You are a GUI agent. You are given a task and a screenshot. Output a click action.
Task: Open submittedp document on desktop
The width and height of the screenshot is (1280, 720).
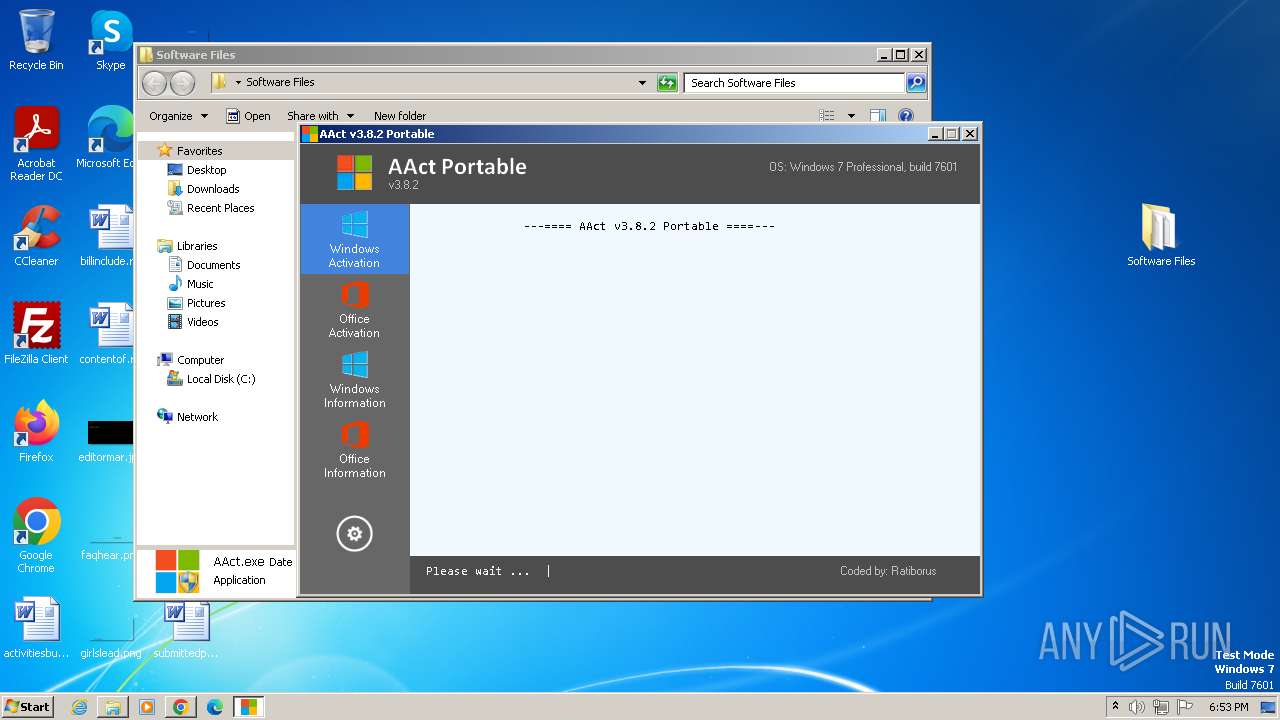coord(186,628)
